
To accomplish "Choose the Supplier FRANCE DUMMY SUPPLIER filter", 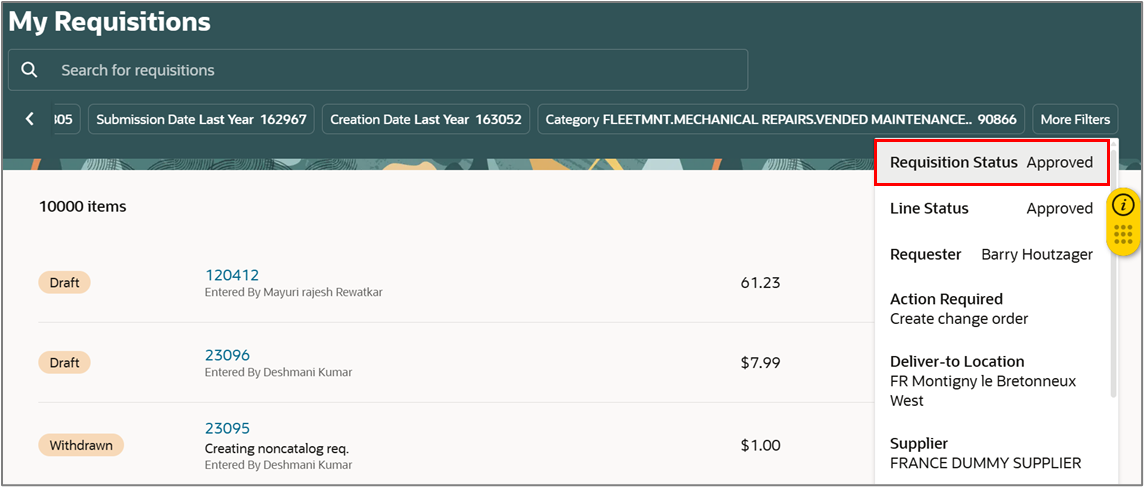I will [x=992, y=453].
